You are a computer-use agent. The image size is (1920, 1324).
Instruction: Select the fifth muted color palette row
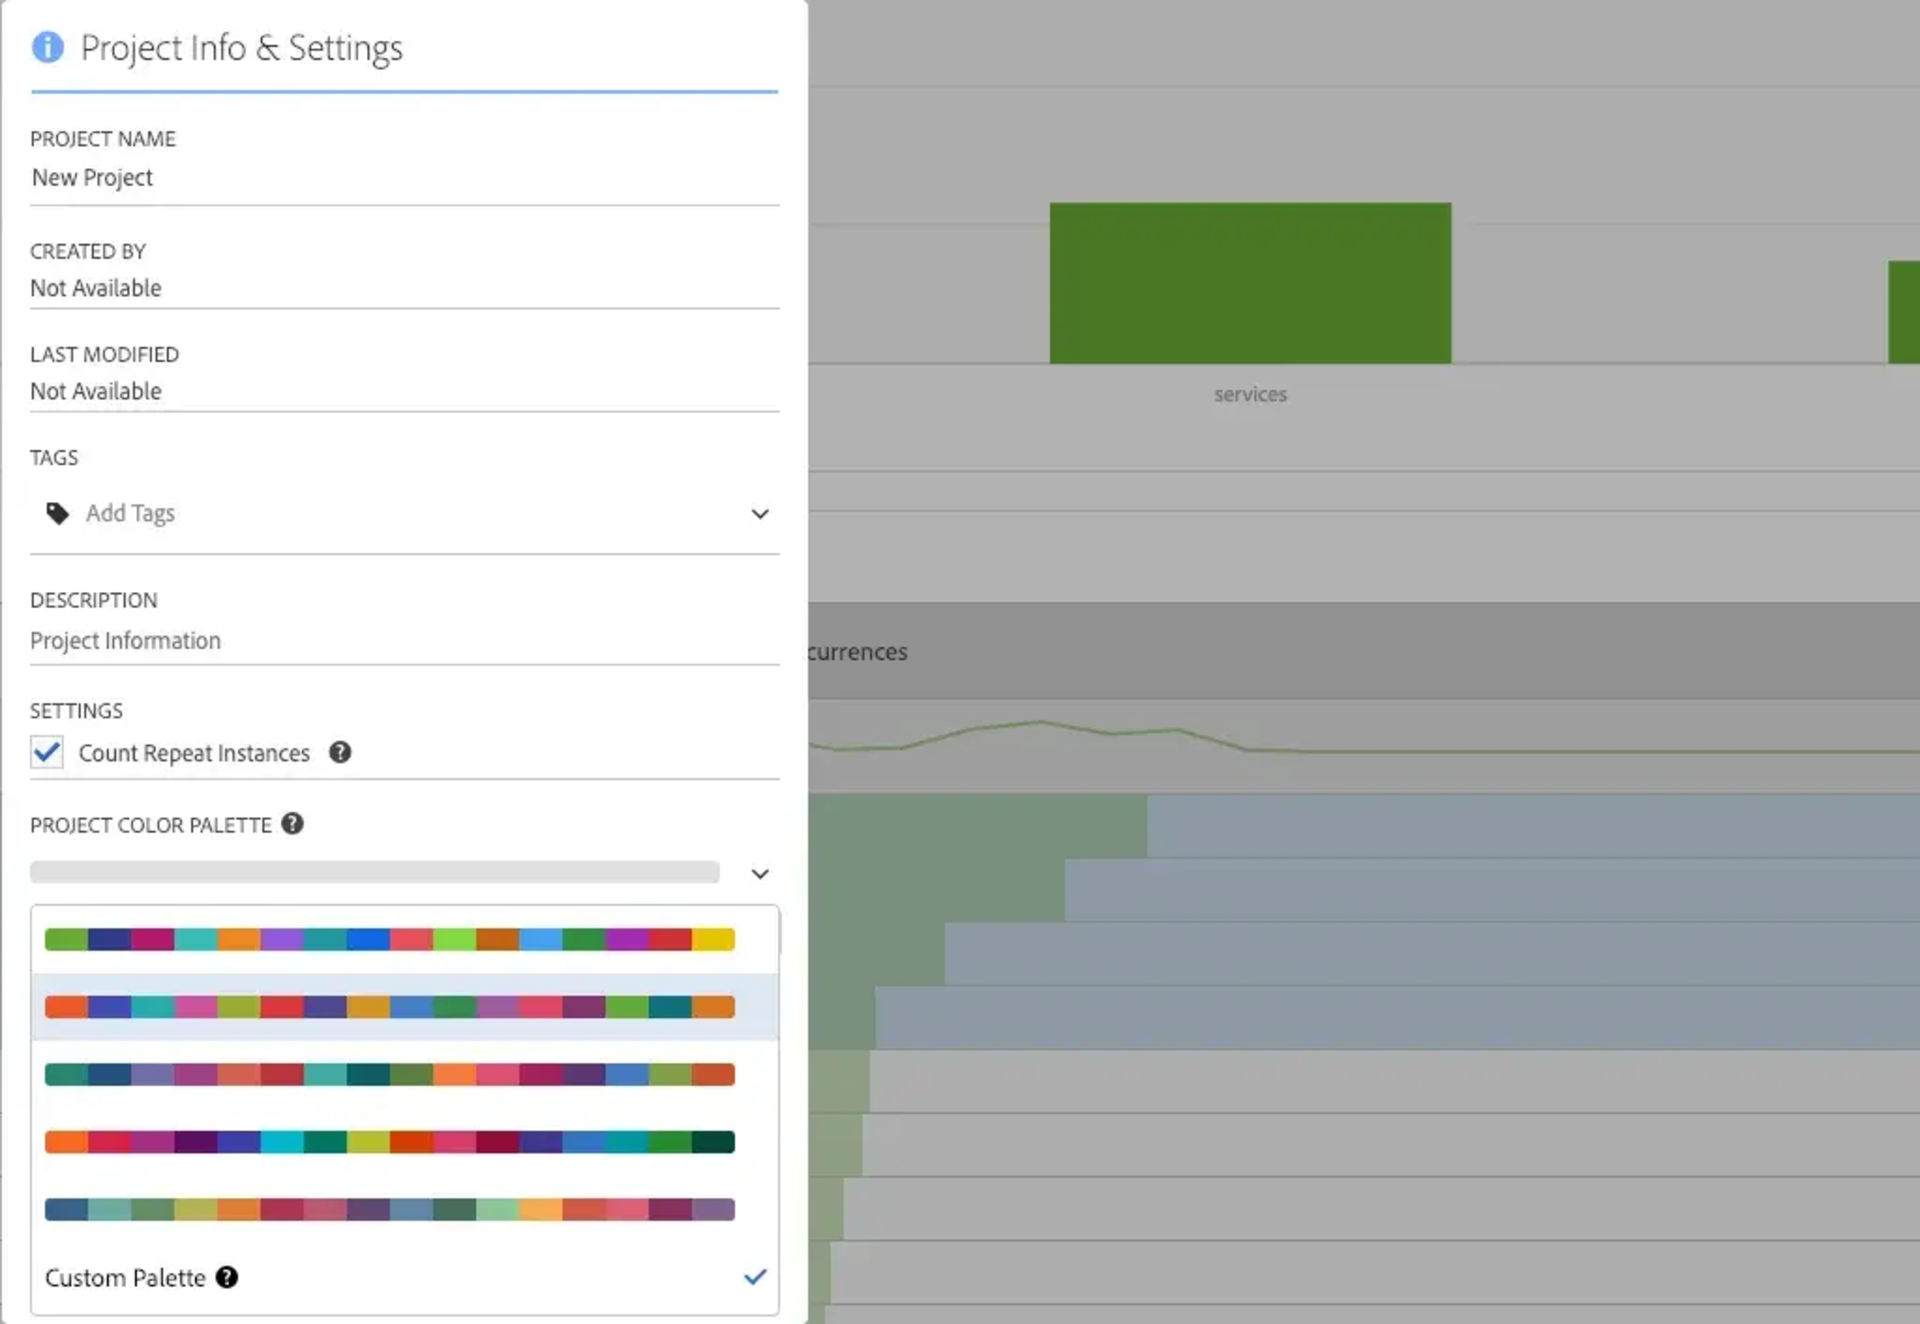point(390,1210)
